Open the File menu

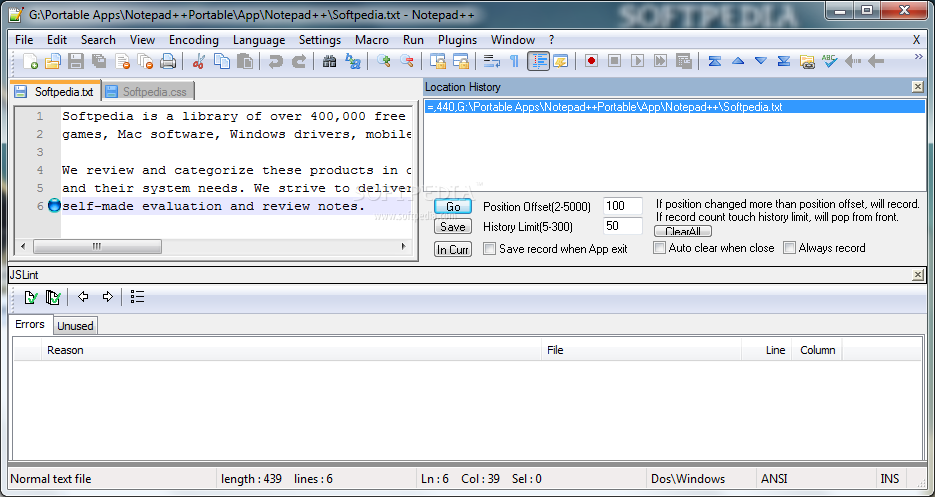click(x=24, y=40)
